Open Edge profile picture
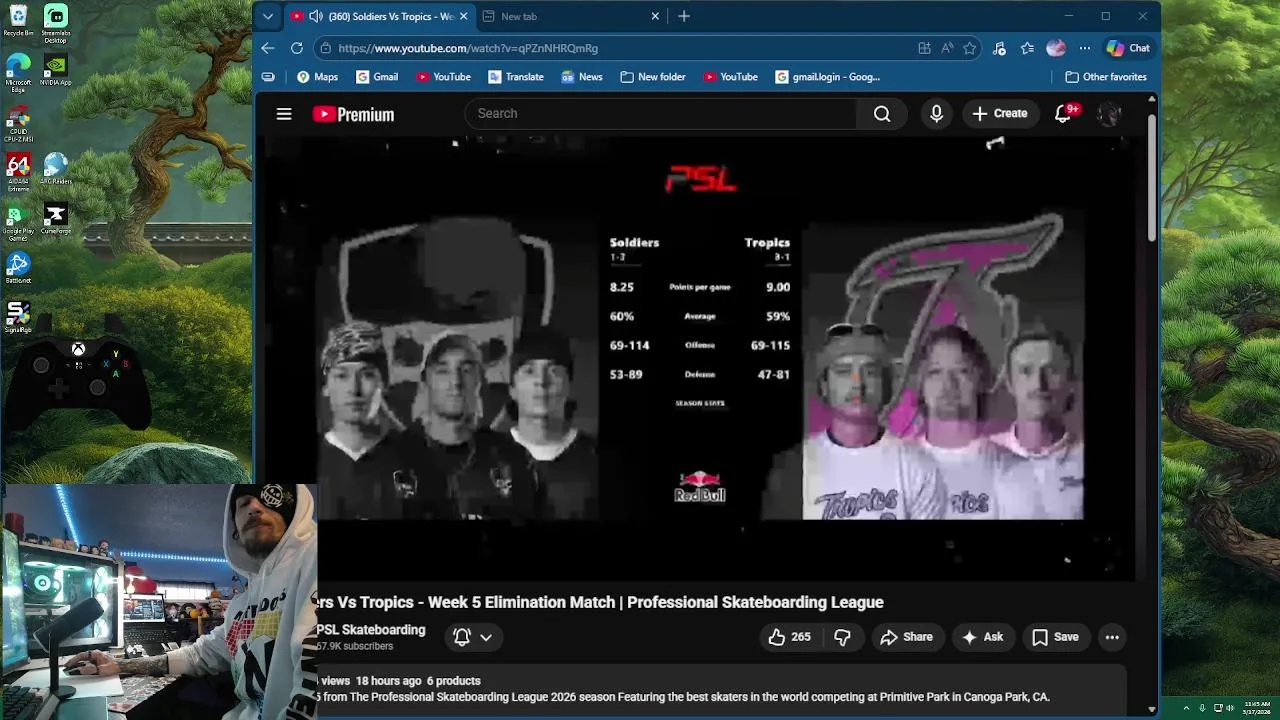The image size is (1280, 720). (x=1056, y=48)
